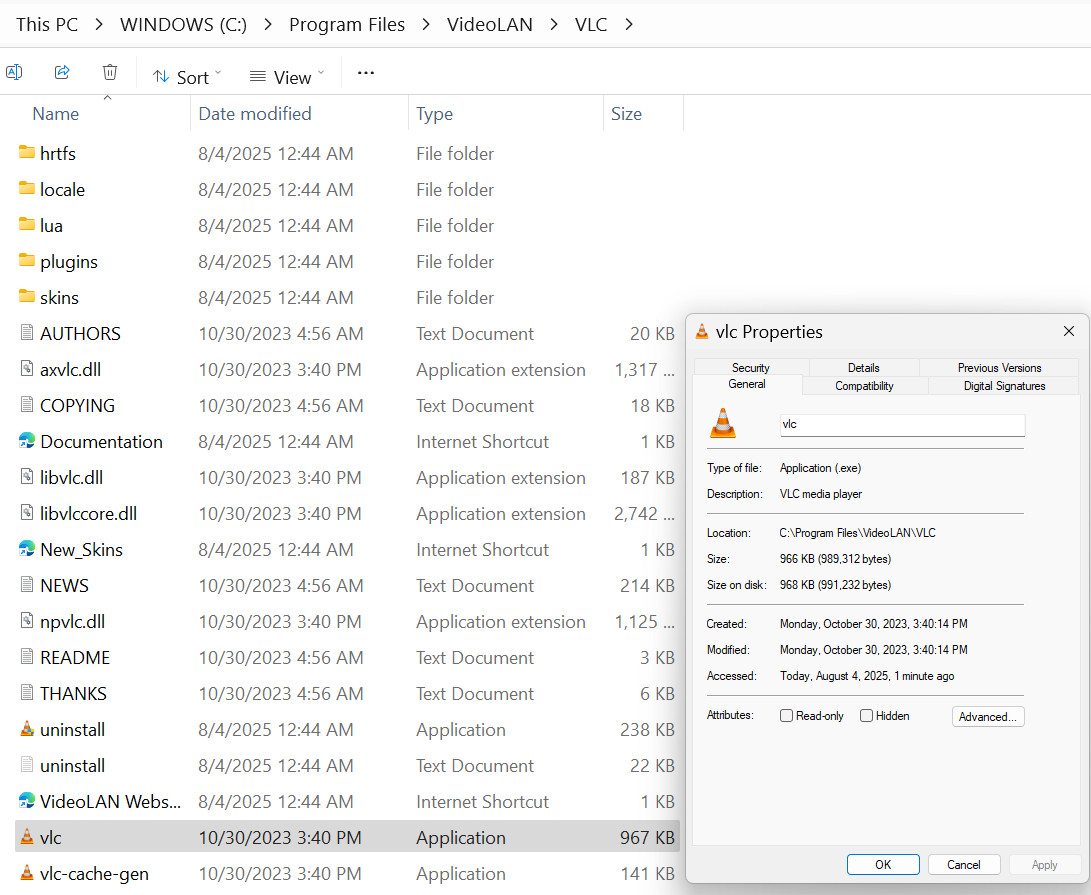Sort files by the Type column header
Viewport: 1091px width, 895px height.
pyautogui.click(x=434, y=114)
